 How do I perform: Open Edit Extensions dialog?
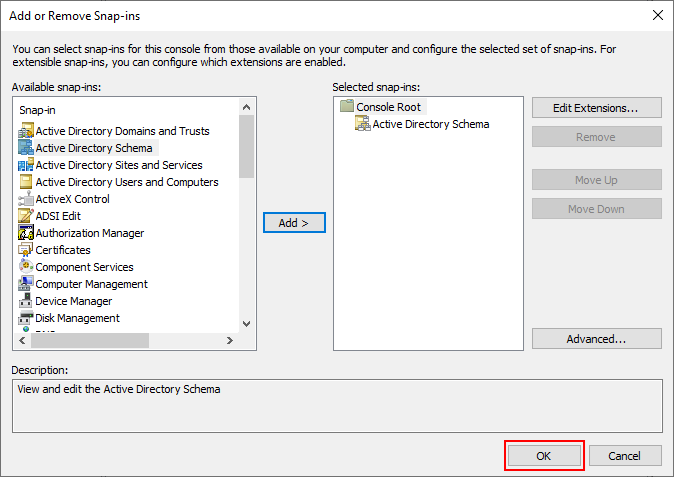[597, 107]
